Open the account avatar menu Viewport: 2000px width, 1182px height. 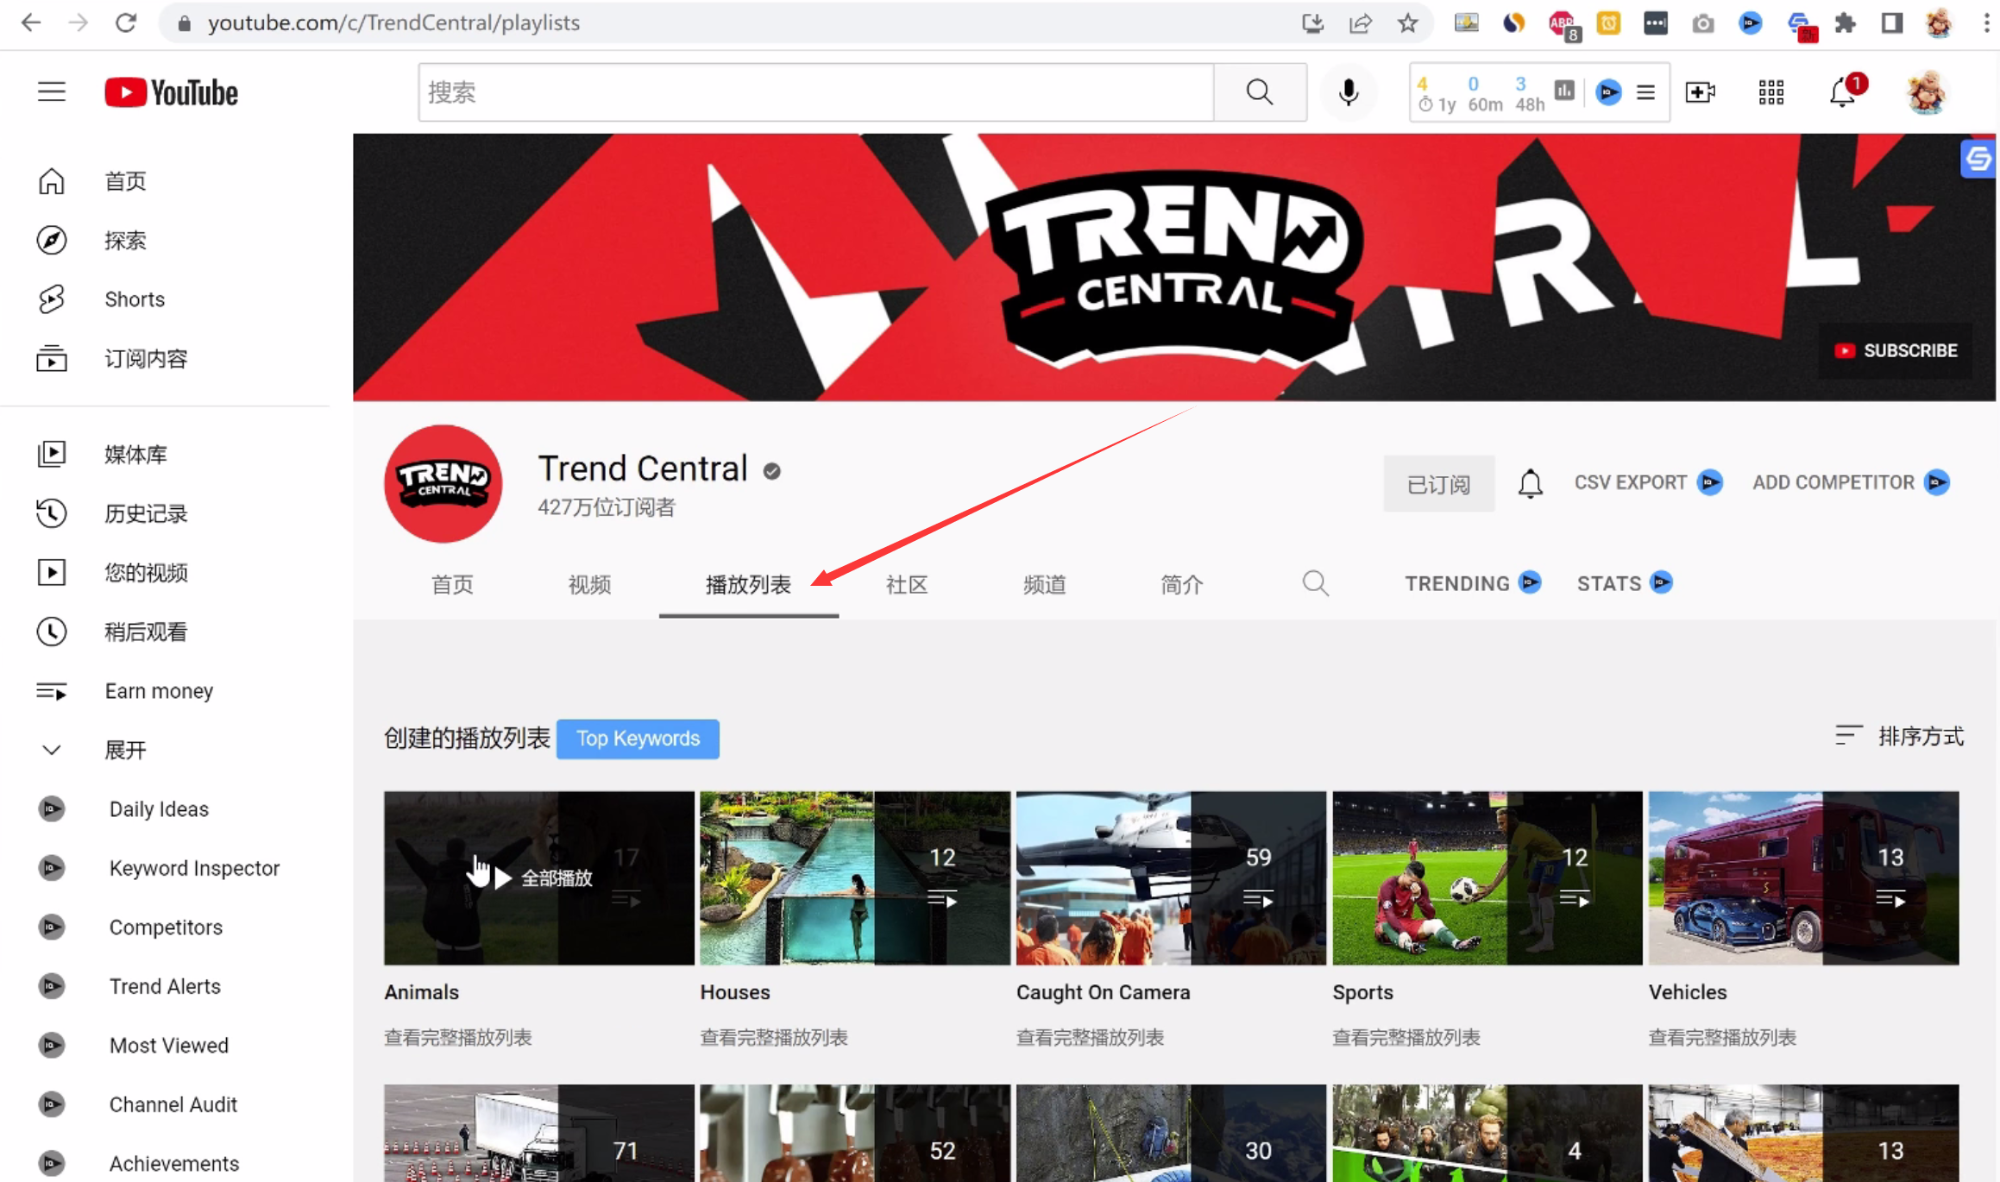1926,92
